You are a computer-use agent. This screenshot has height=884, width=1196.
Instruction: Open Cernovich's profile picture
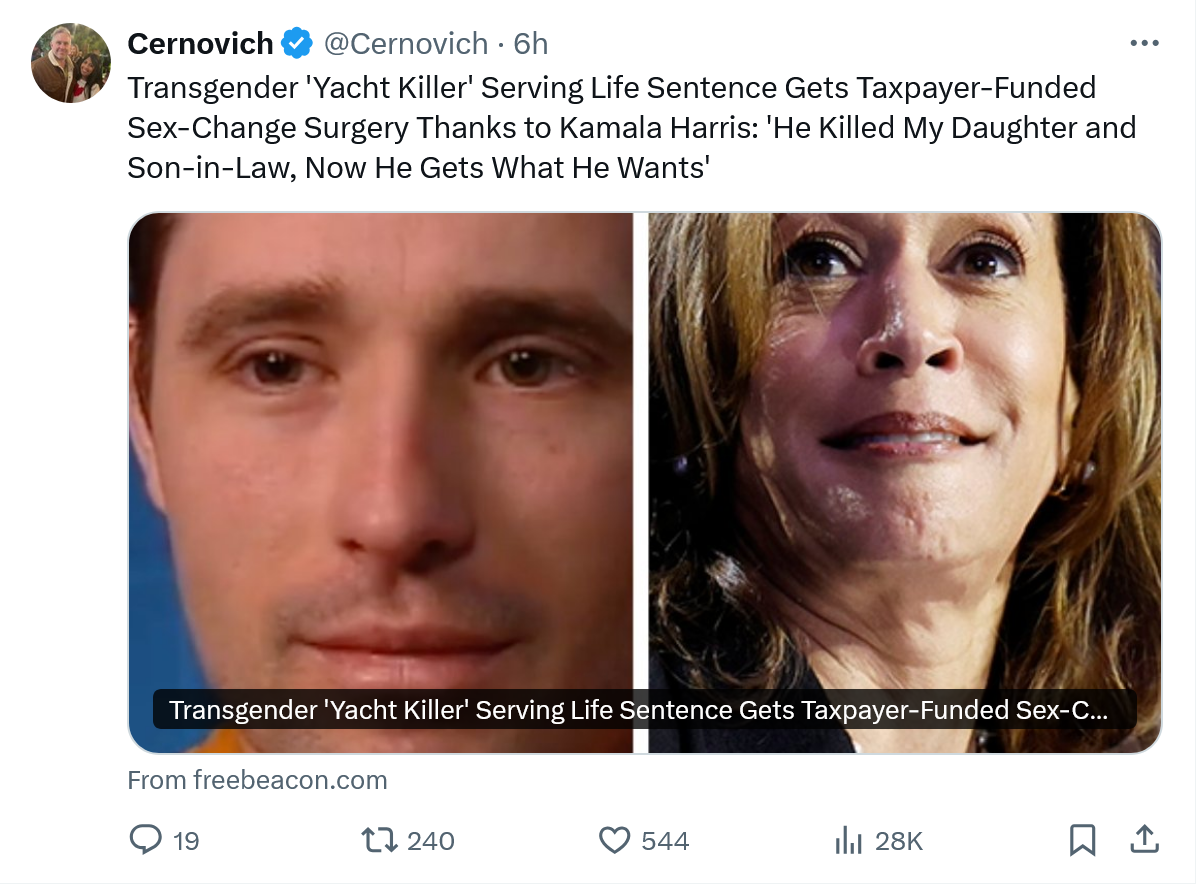tap(71, 63)
